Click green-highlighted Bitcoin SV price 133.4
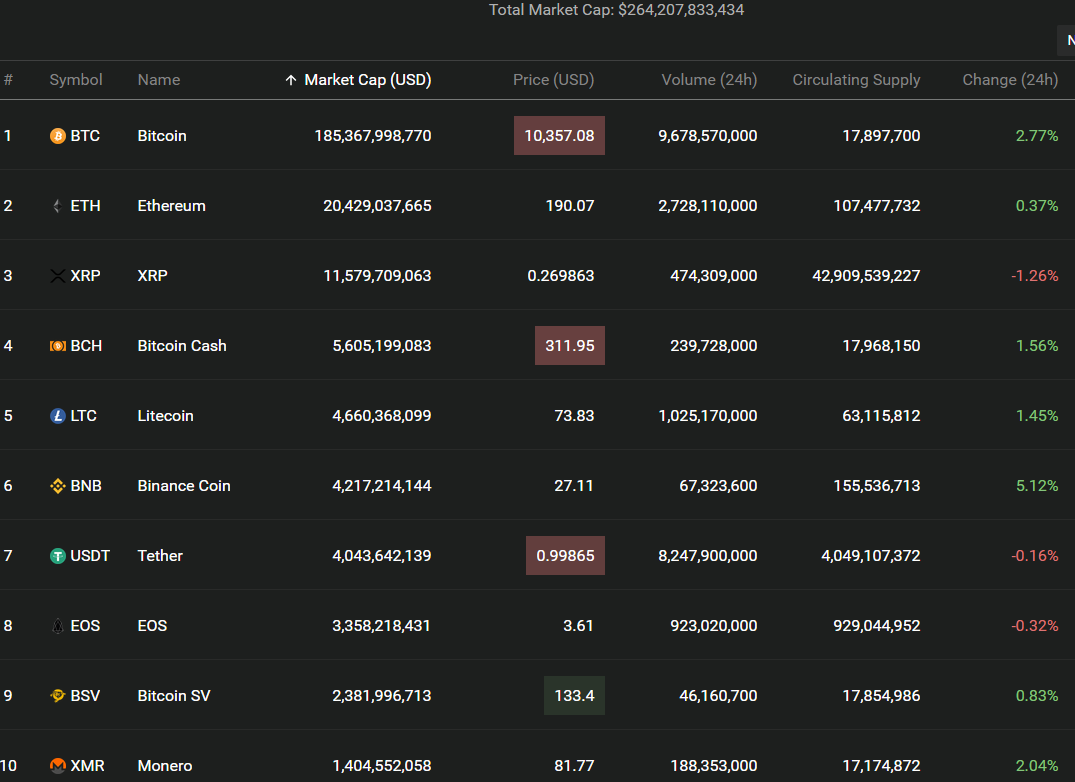This screenshot has width=1075, height=782. pyautogui.click(x=574, y=696)
